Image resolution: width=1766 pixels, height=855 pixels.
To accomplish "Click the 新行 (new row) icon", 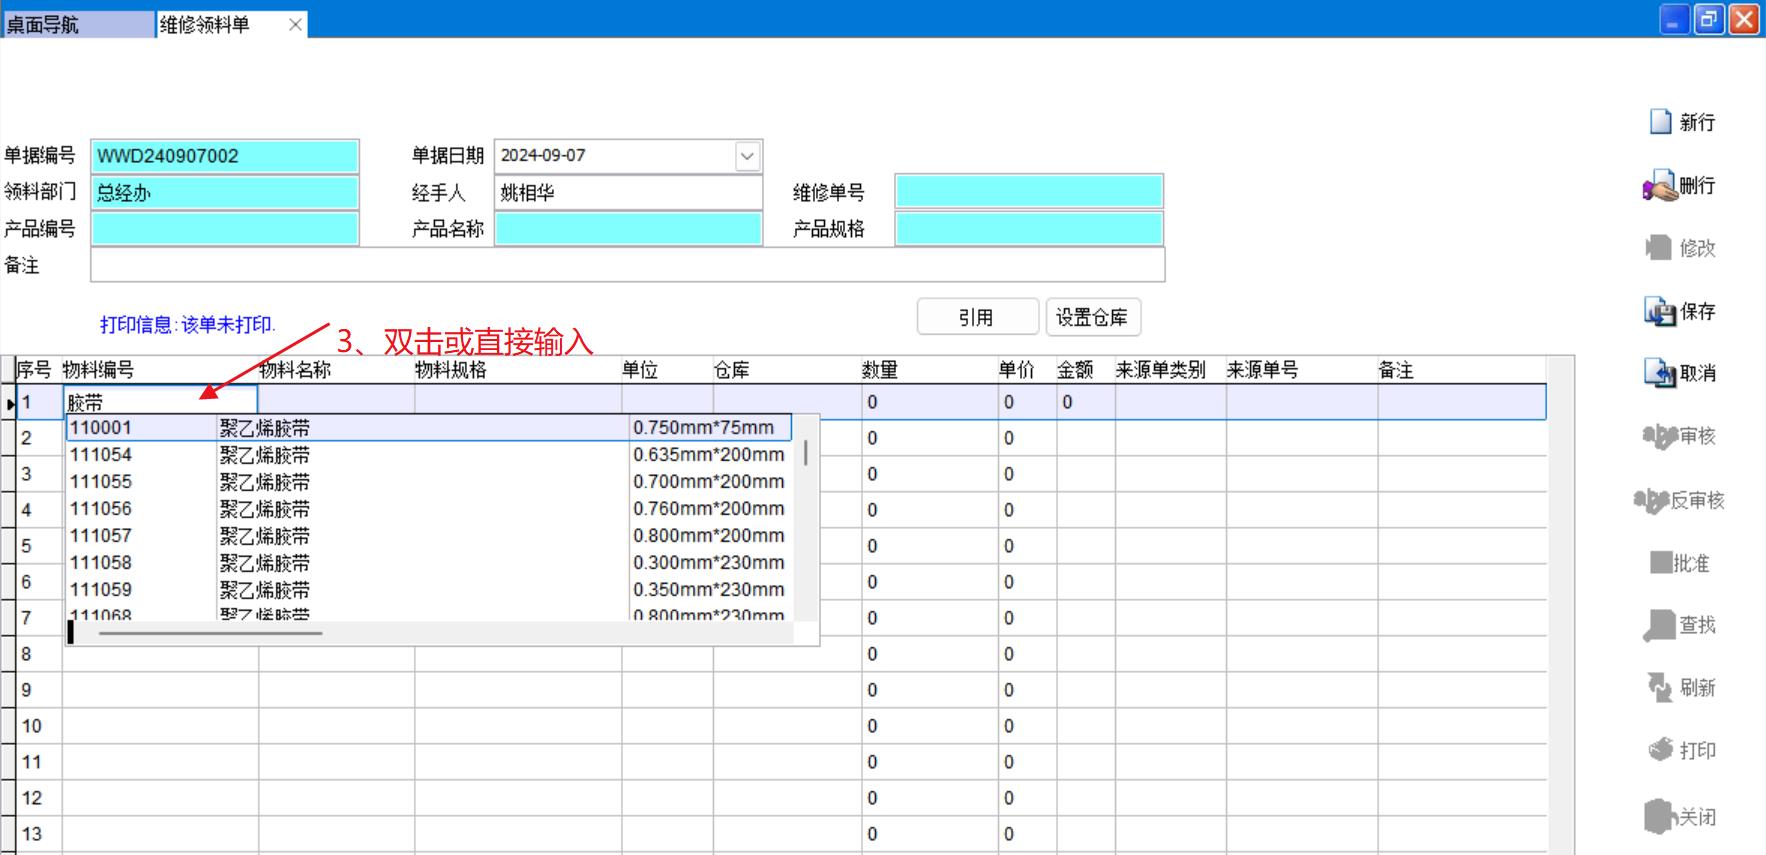I will click(1660, 122).
